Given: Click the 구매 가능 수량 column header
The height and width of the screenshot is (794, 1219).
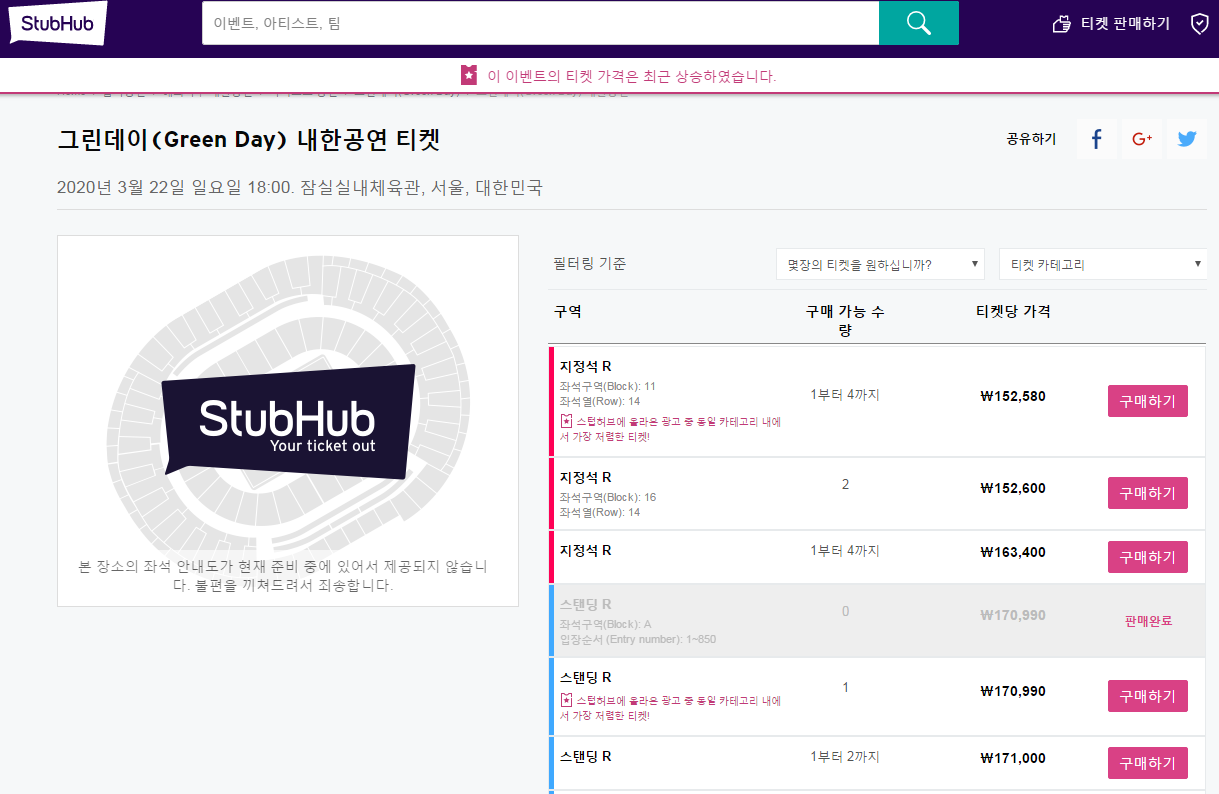Looking at the screenshot, I should 845,320.
